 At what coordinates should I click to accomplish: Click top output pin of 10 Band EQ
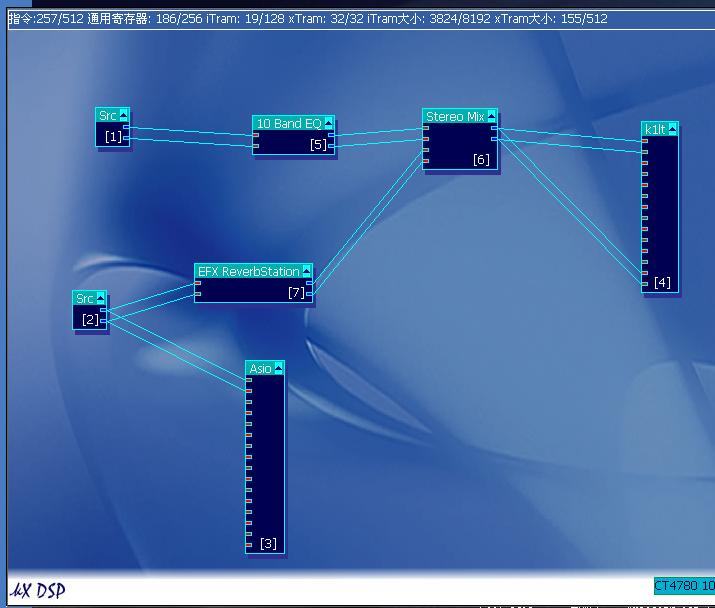pos(332,135)
